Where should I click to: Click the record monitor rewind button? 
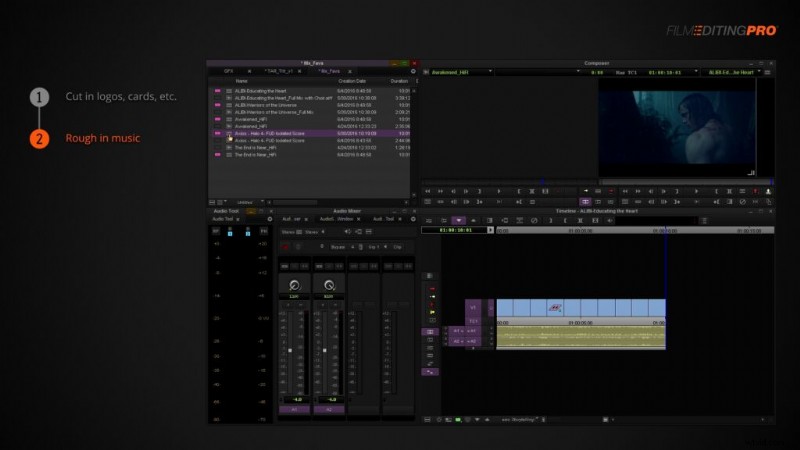click(x=625, y=191)
